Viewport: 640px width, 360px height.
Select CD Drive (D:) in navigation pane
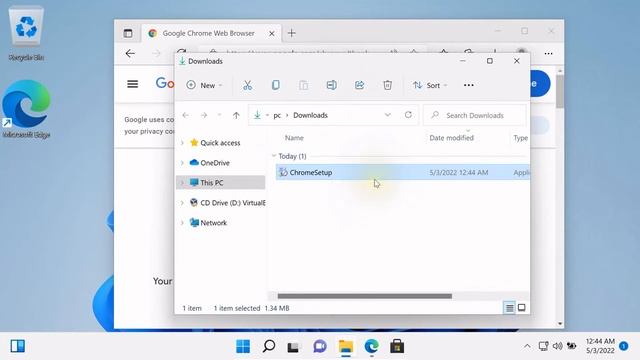point(228,202)
